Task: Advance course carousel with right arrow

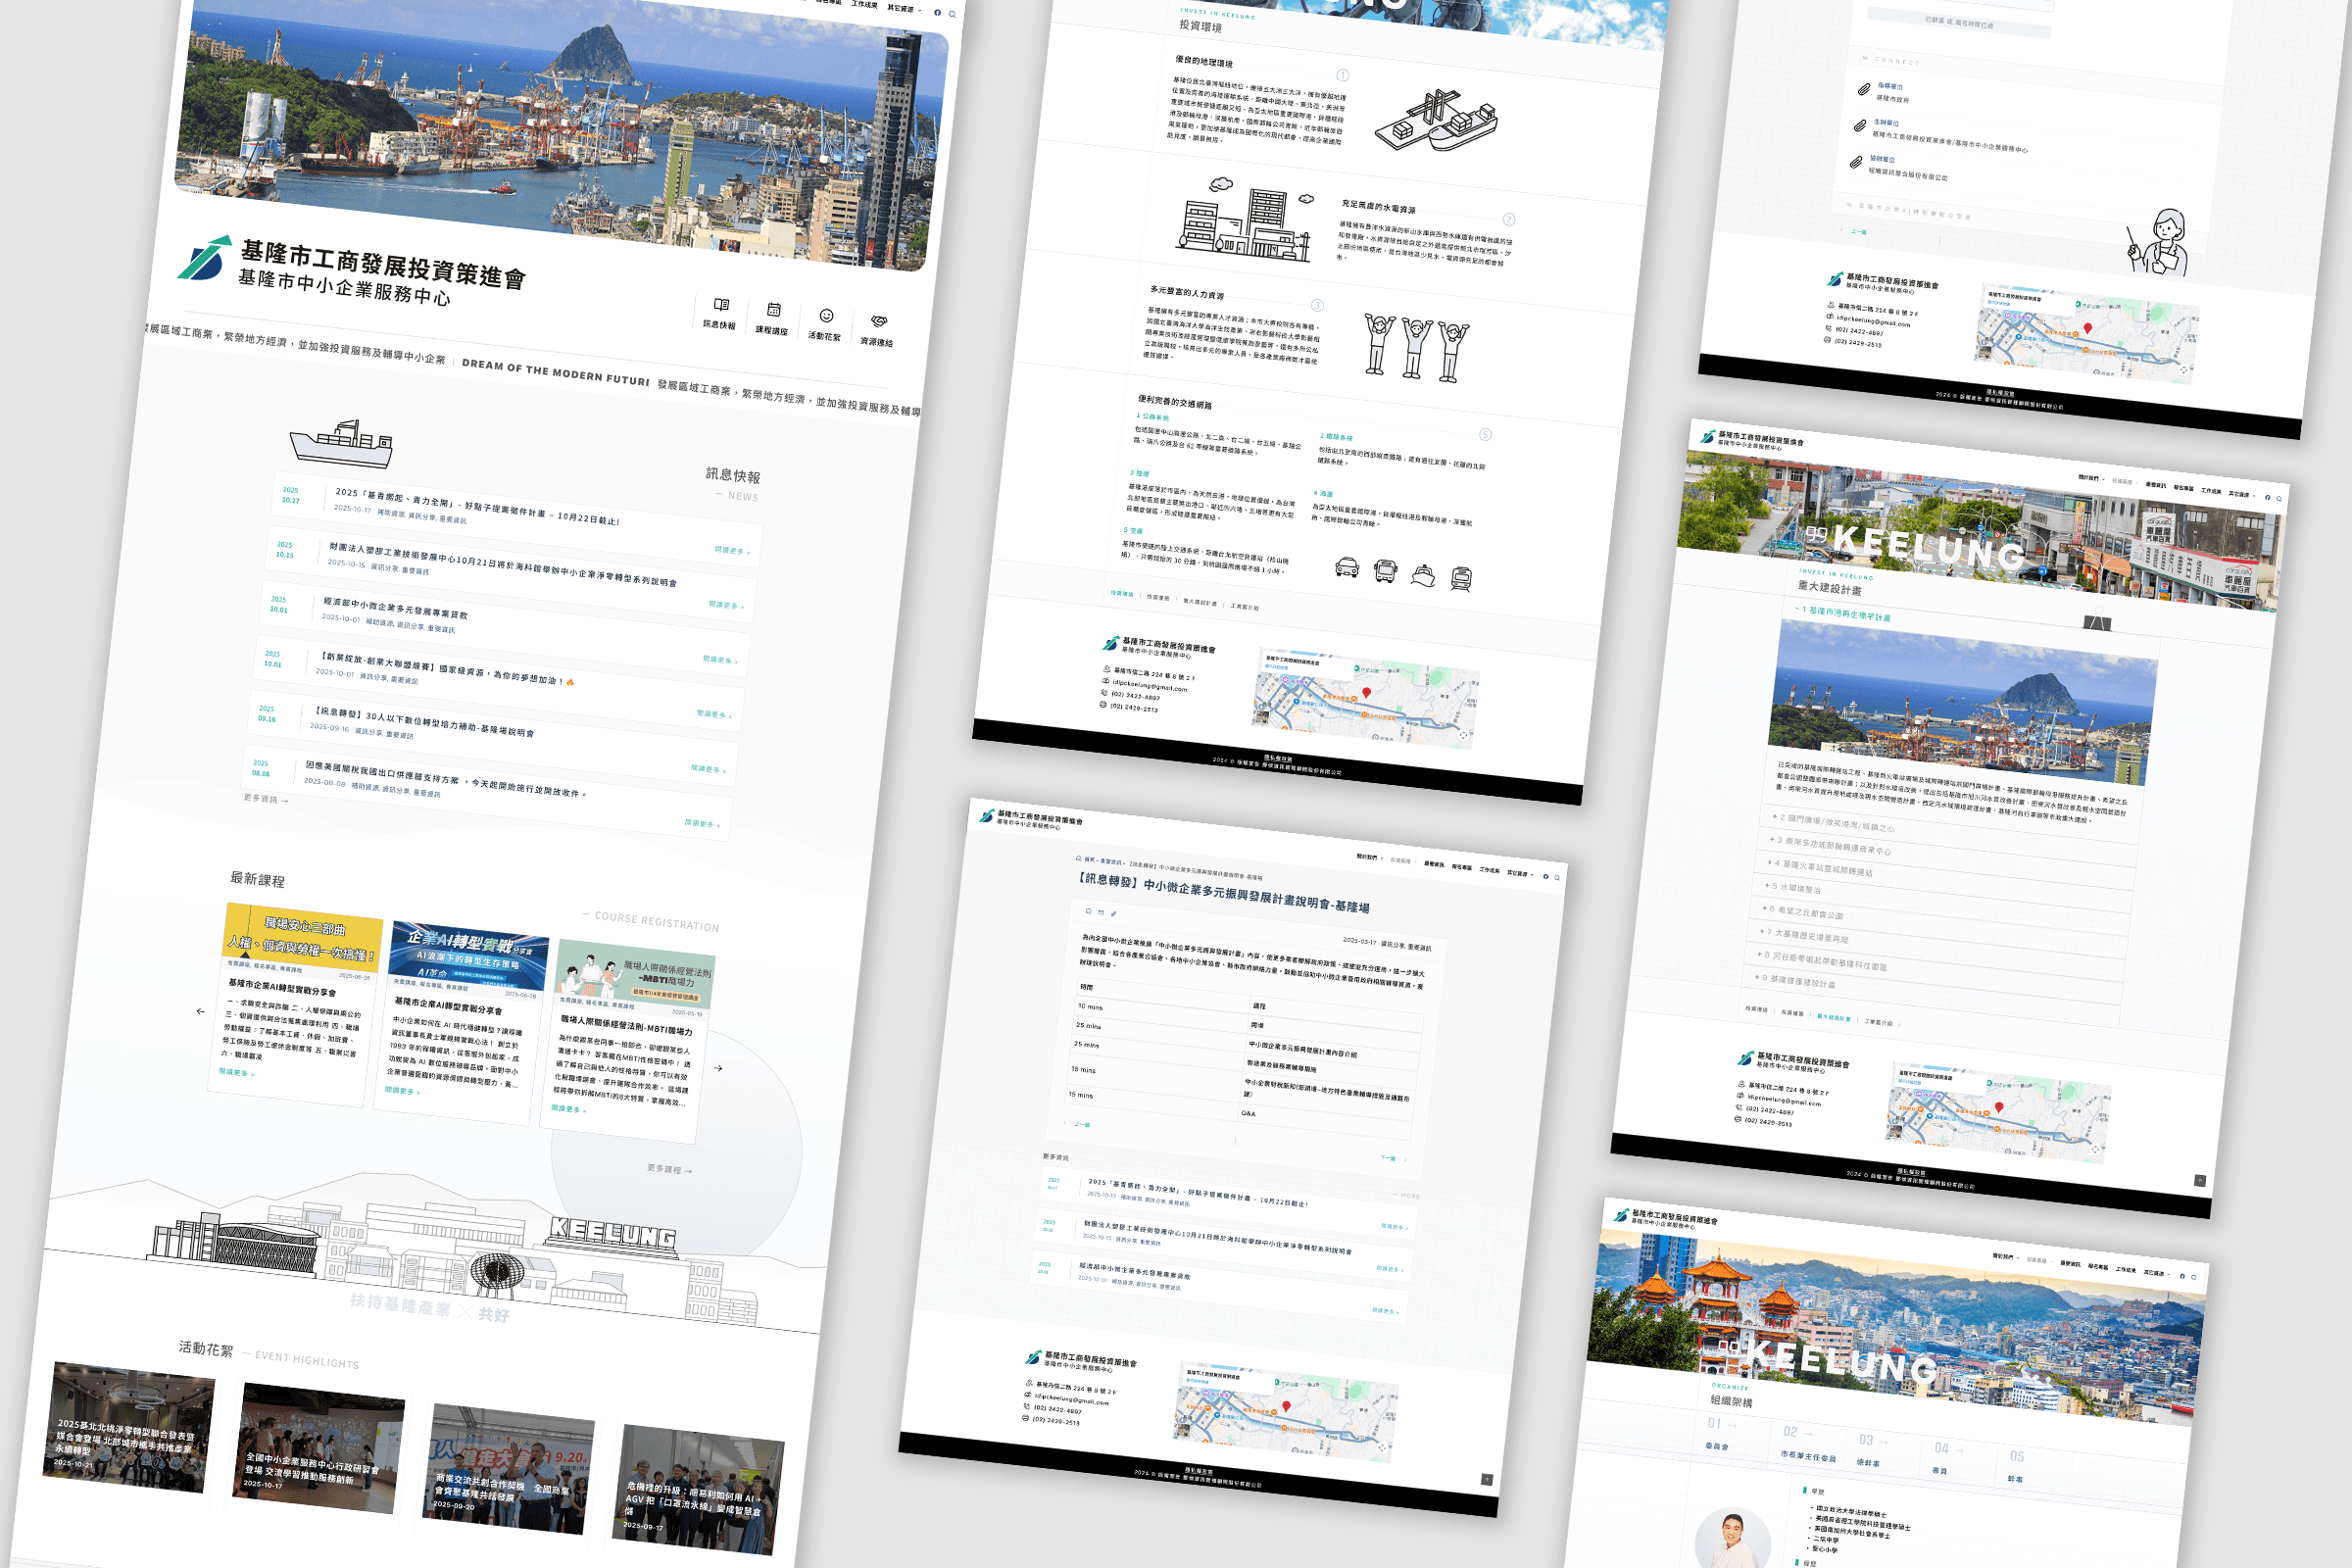Action: point(719,1068)
